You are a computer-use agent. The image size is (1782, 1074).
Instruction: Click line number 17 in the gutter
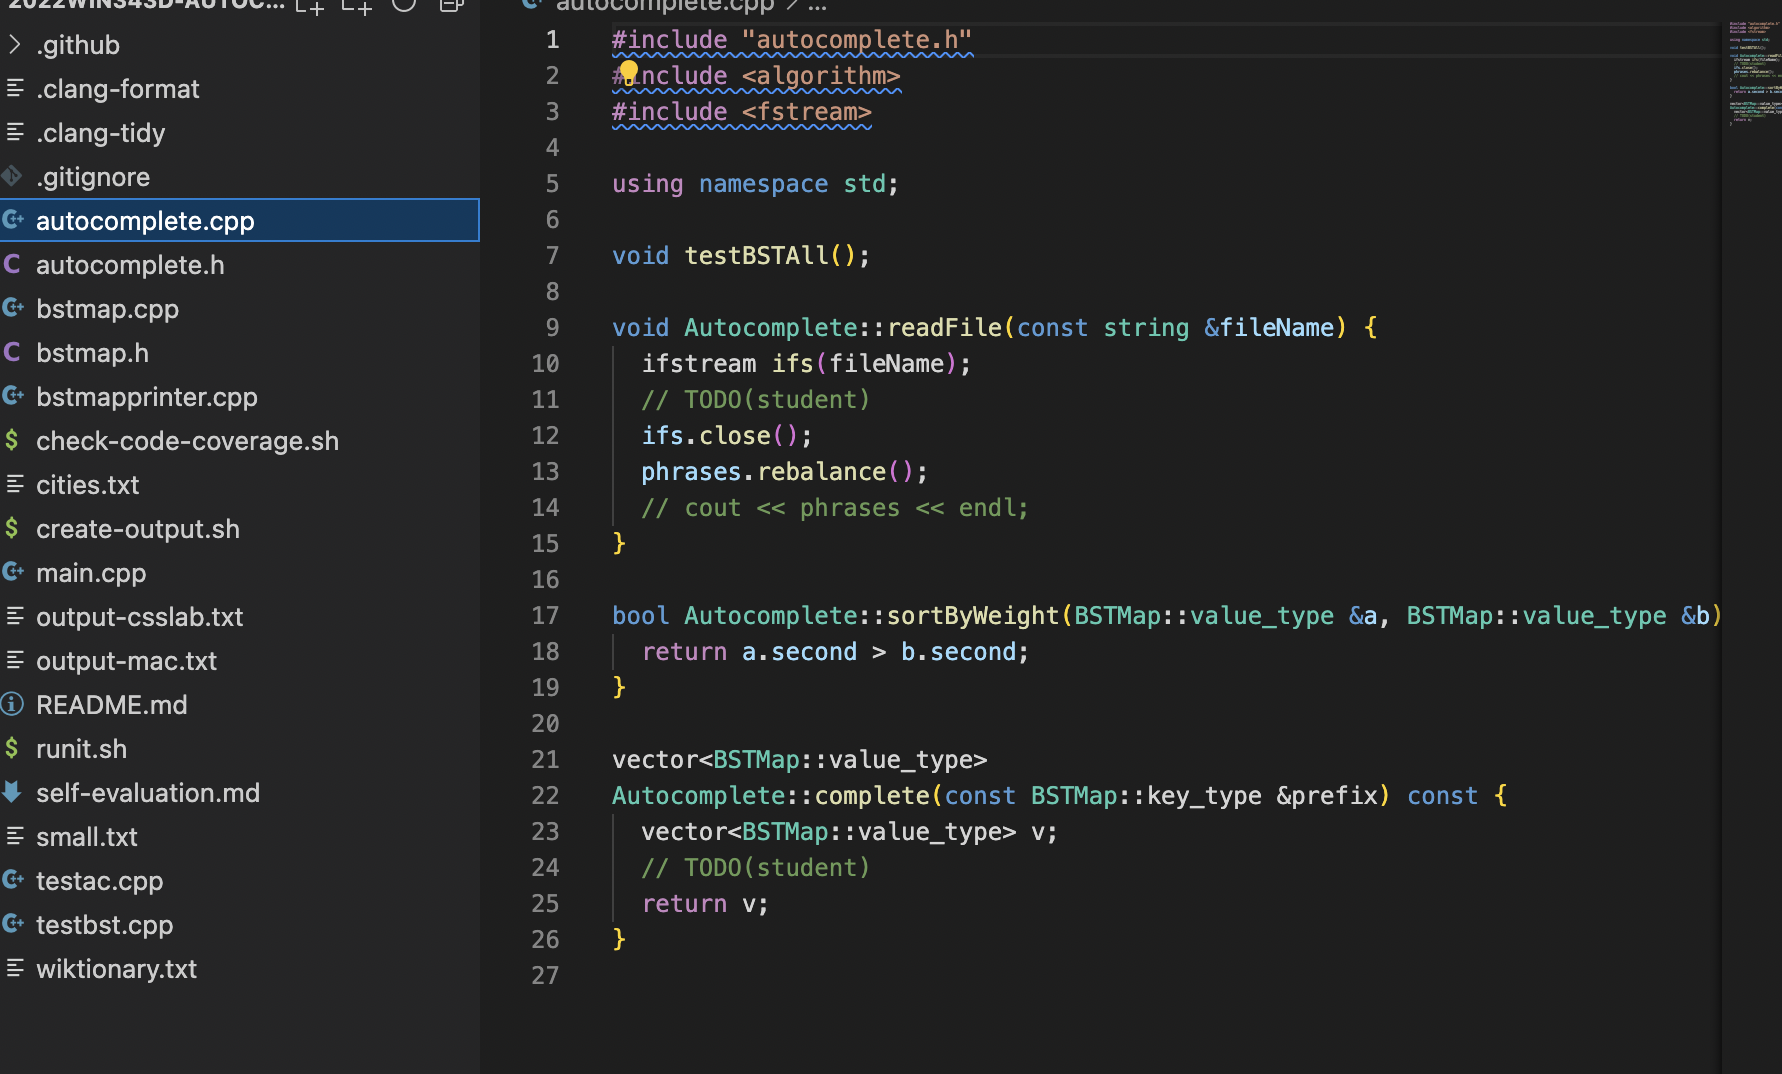click(x=545, y=616)
